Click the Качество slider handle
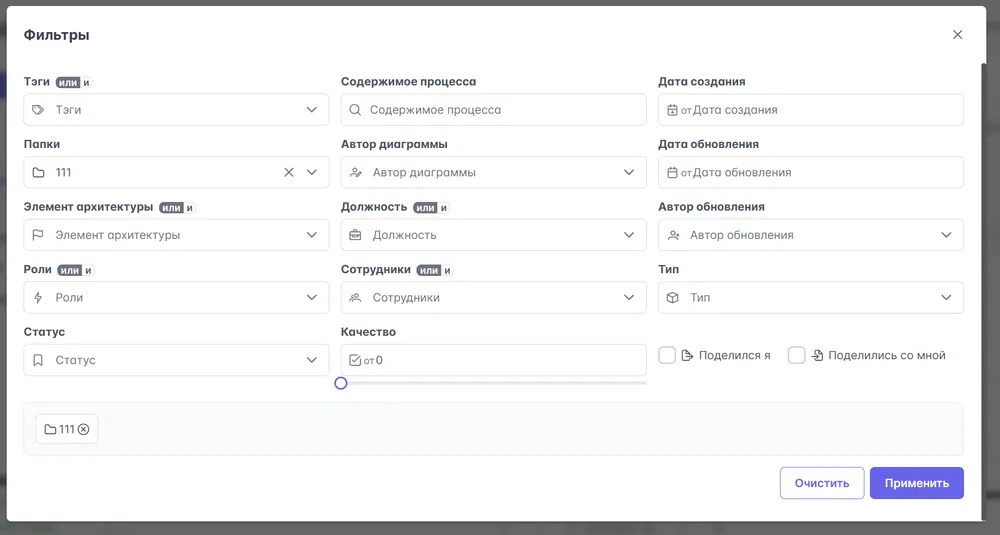 [341, 383]
